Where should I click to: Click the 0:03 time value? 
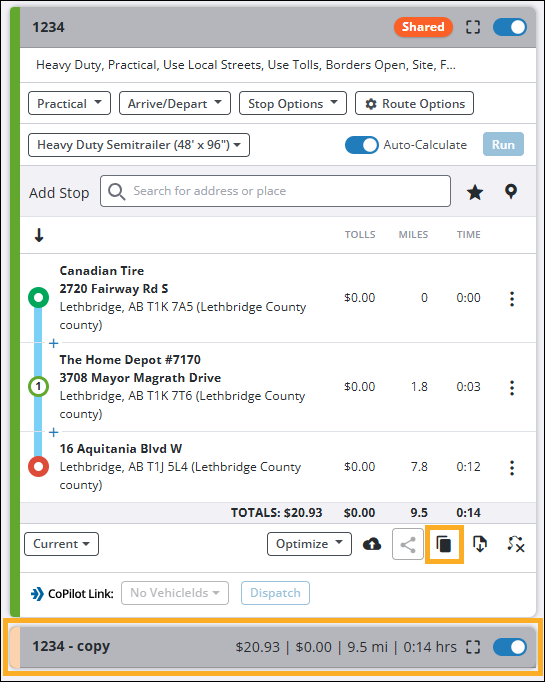point(468,387)
